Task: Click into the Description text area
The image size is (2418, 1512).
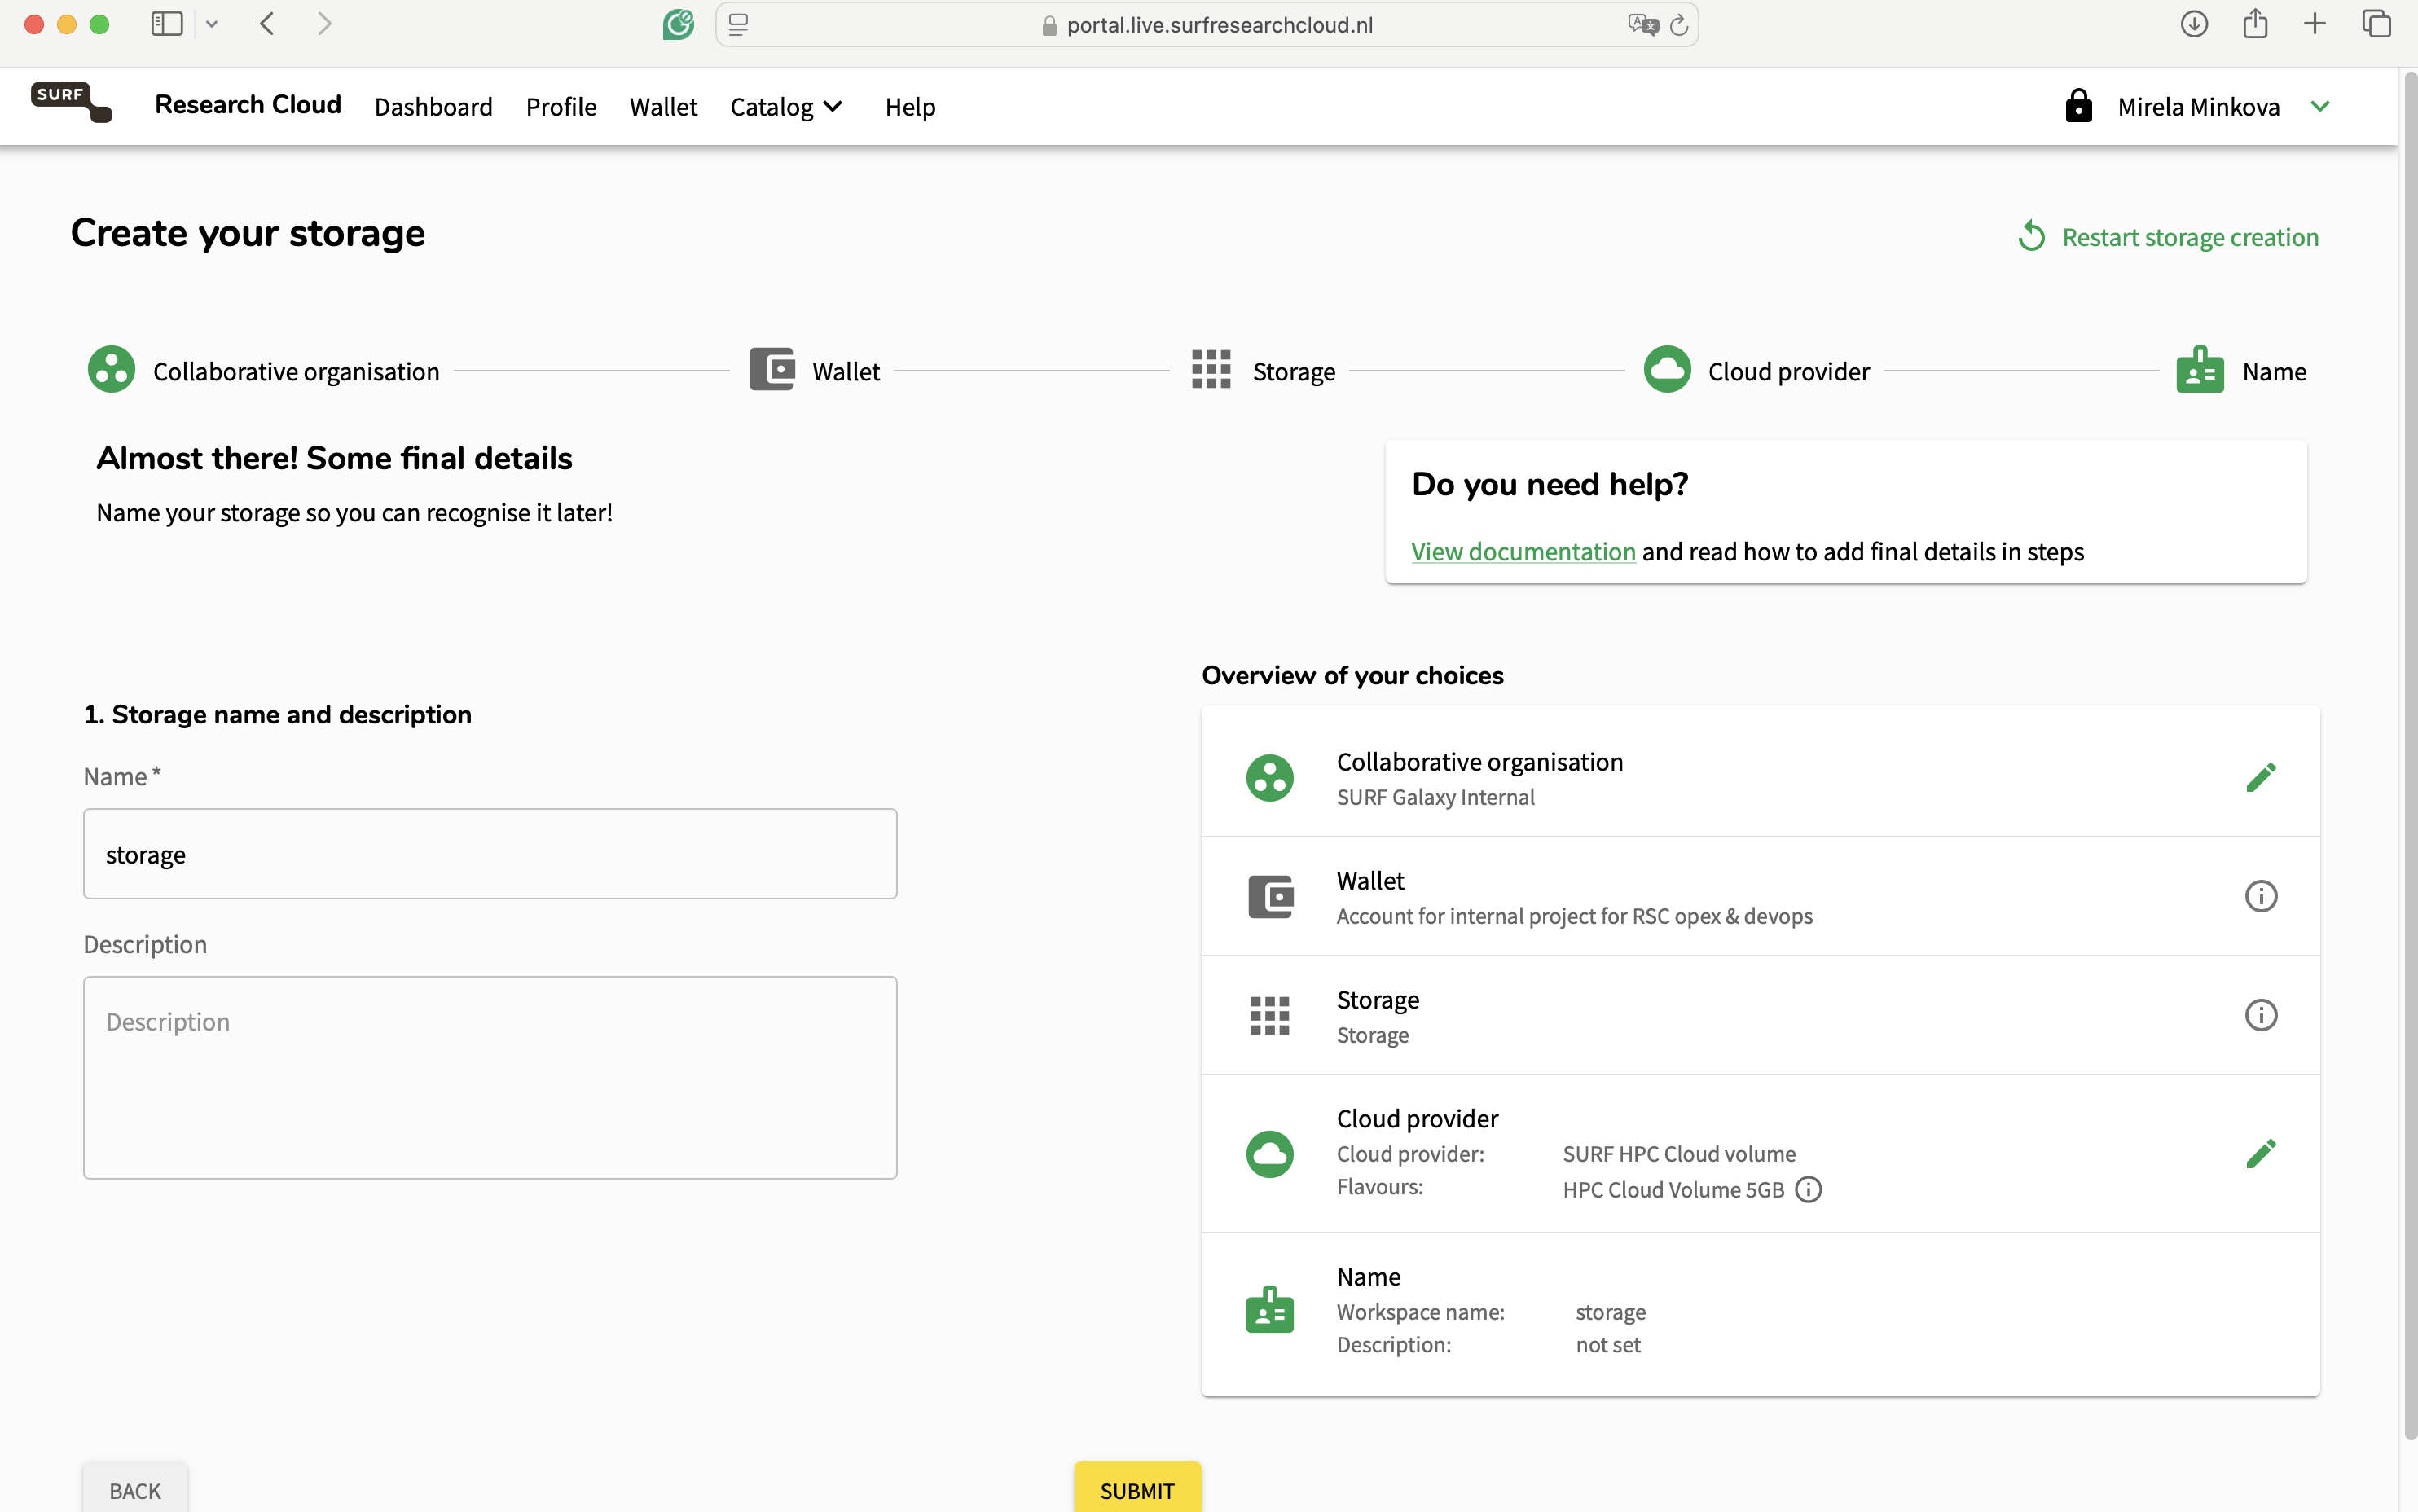Action: point(490,1077)
